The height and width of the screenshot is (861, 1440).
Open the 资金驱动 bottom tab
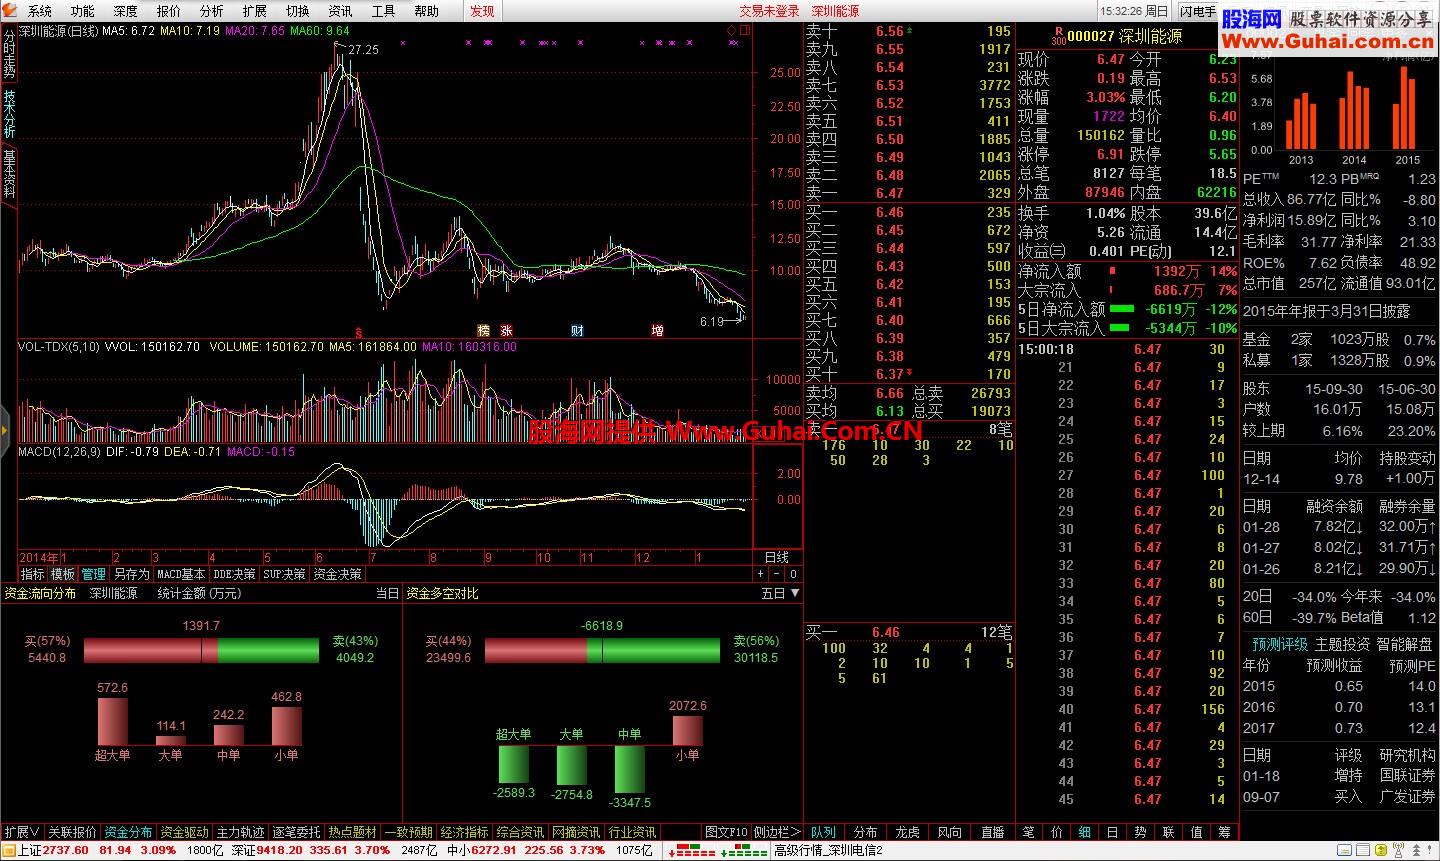tap(185, 832)
